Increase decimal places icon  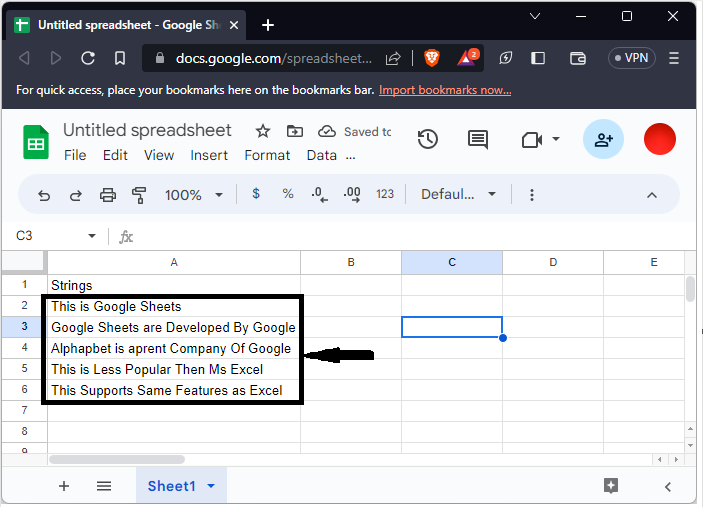pos(352,195)
